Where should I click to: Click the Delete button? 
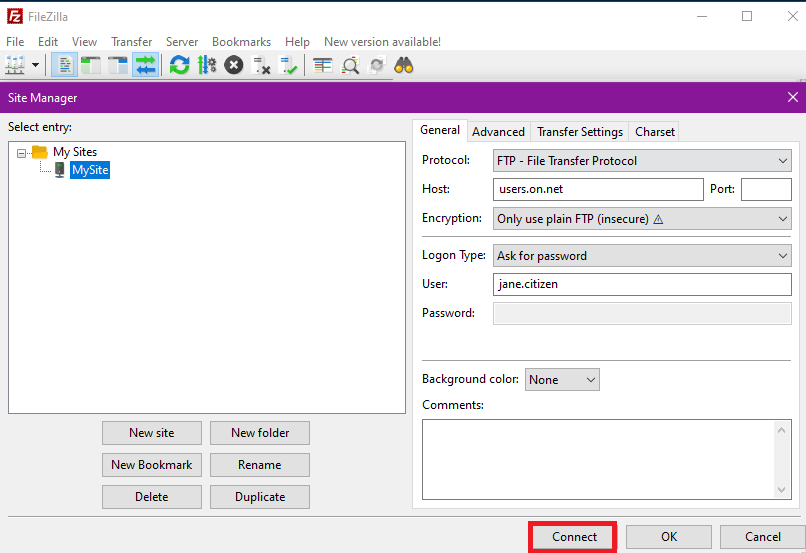click(x=152, y=496)
